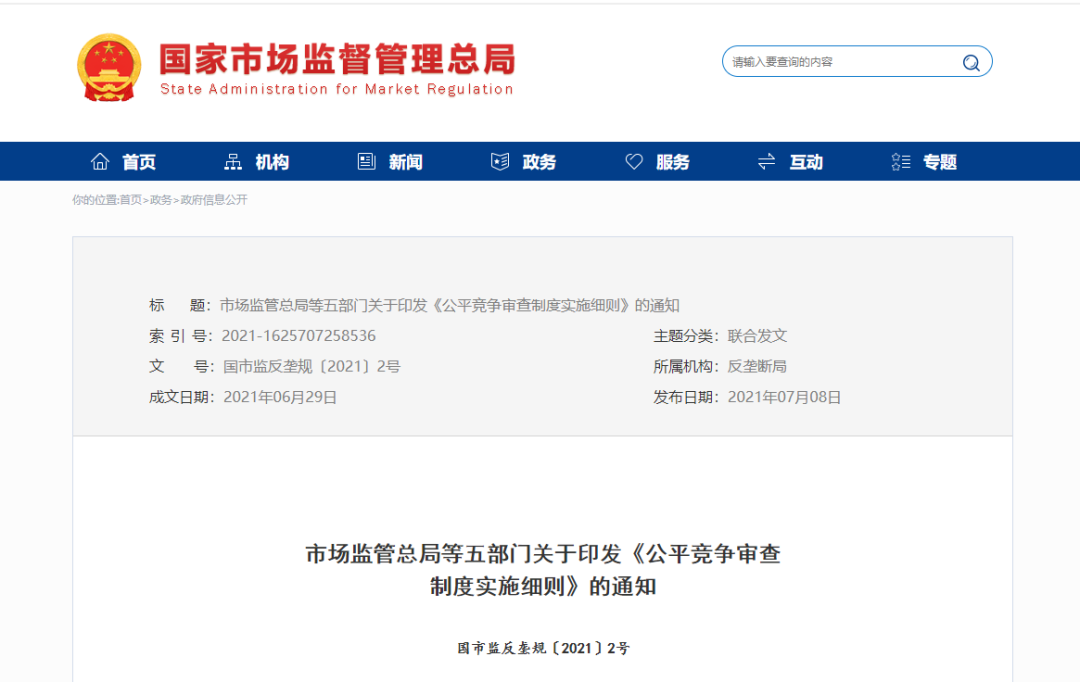
Task: Open the 服务 navigation item
Action: [673, 162]
